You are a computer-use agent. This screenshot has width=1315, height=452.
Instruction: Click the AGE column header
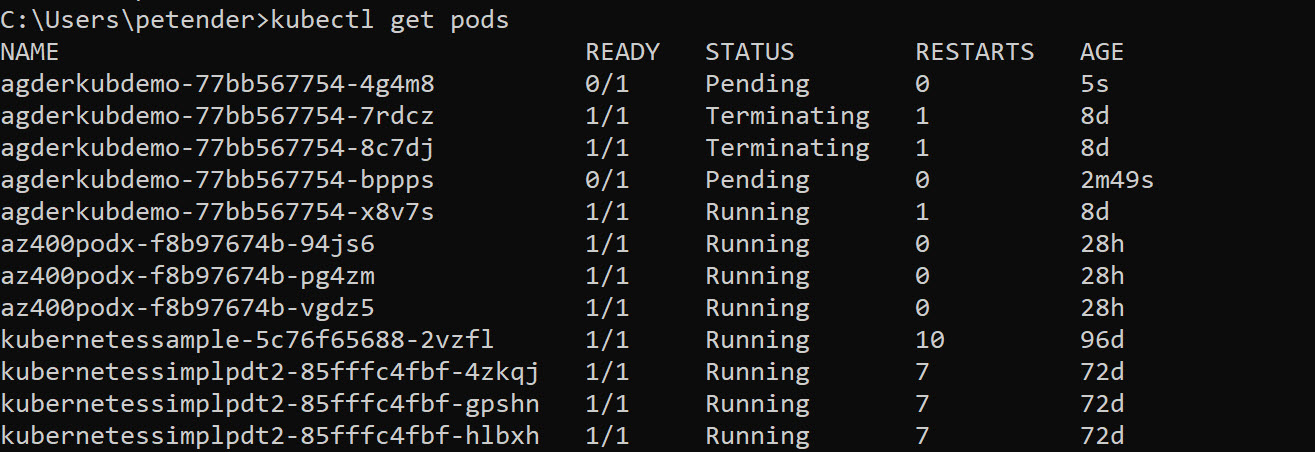pyautogui.click(x=1101, y=52)
